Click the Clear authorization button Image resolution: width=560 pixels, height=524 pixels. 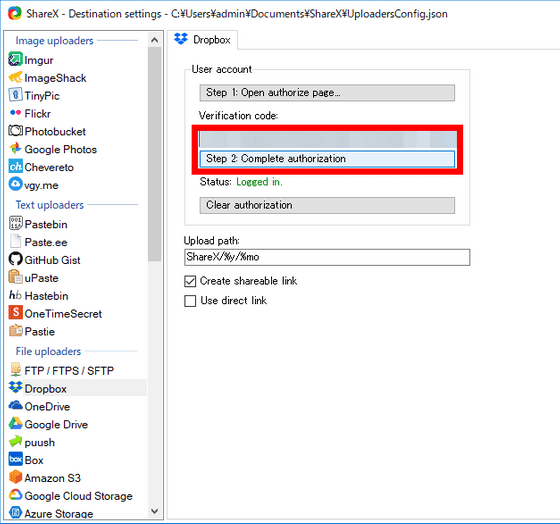[x=327, y=205]
